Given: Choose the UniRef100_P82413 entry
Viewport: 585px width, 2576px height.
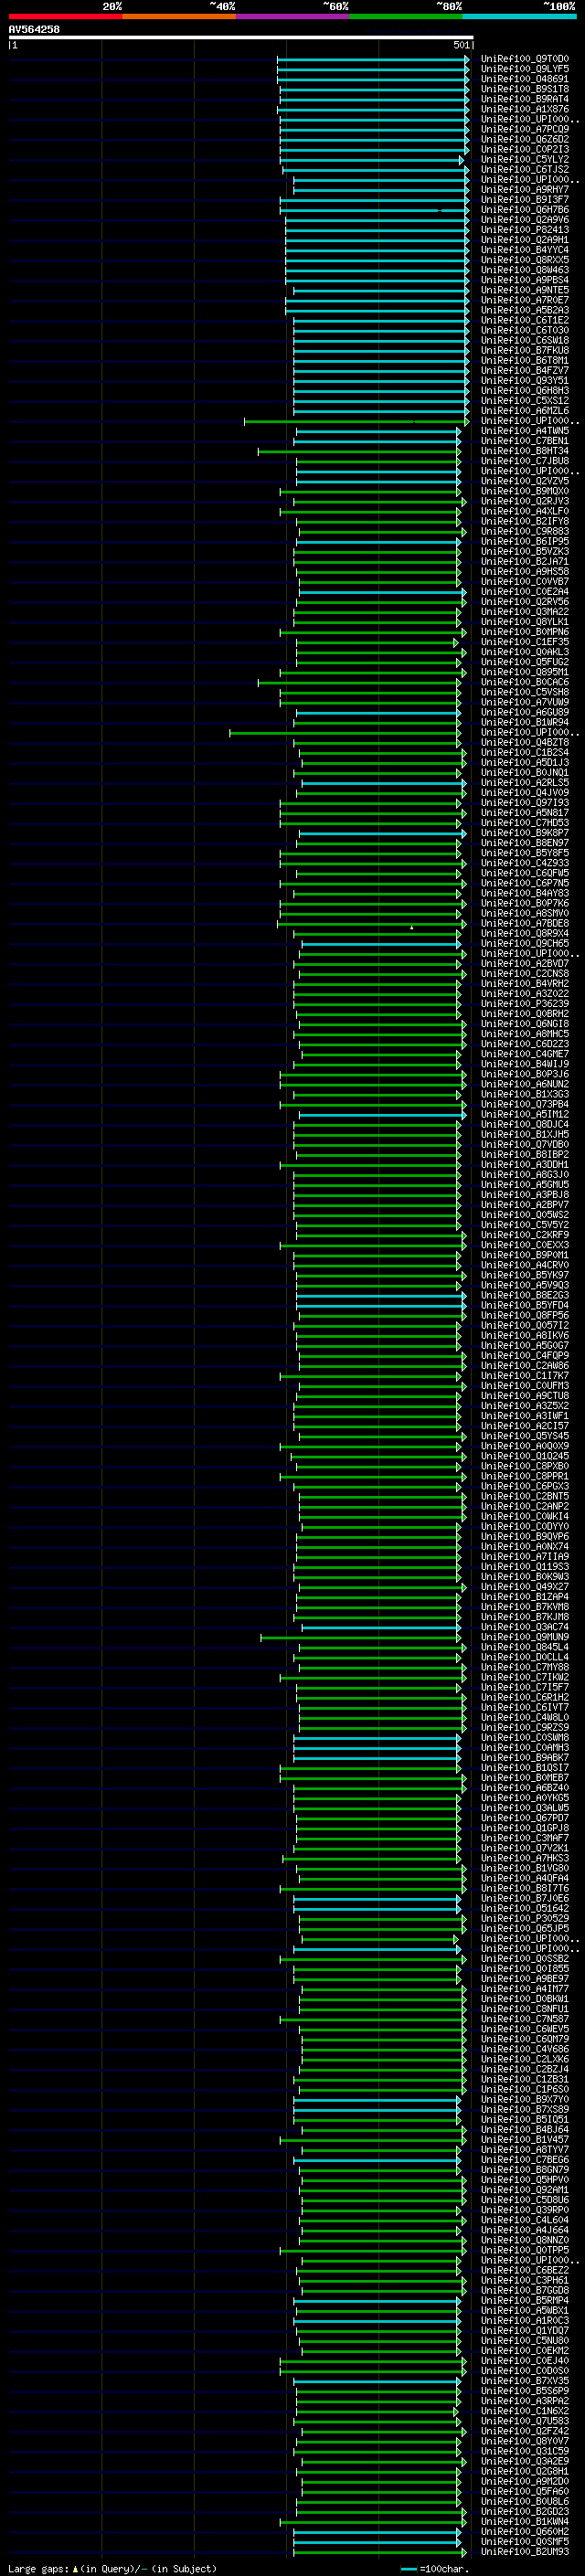Looking at the screenshot, I should pyautogui.click(x=524, y=229).
